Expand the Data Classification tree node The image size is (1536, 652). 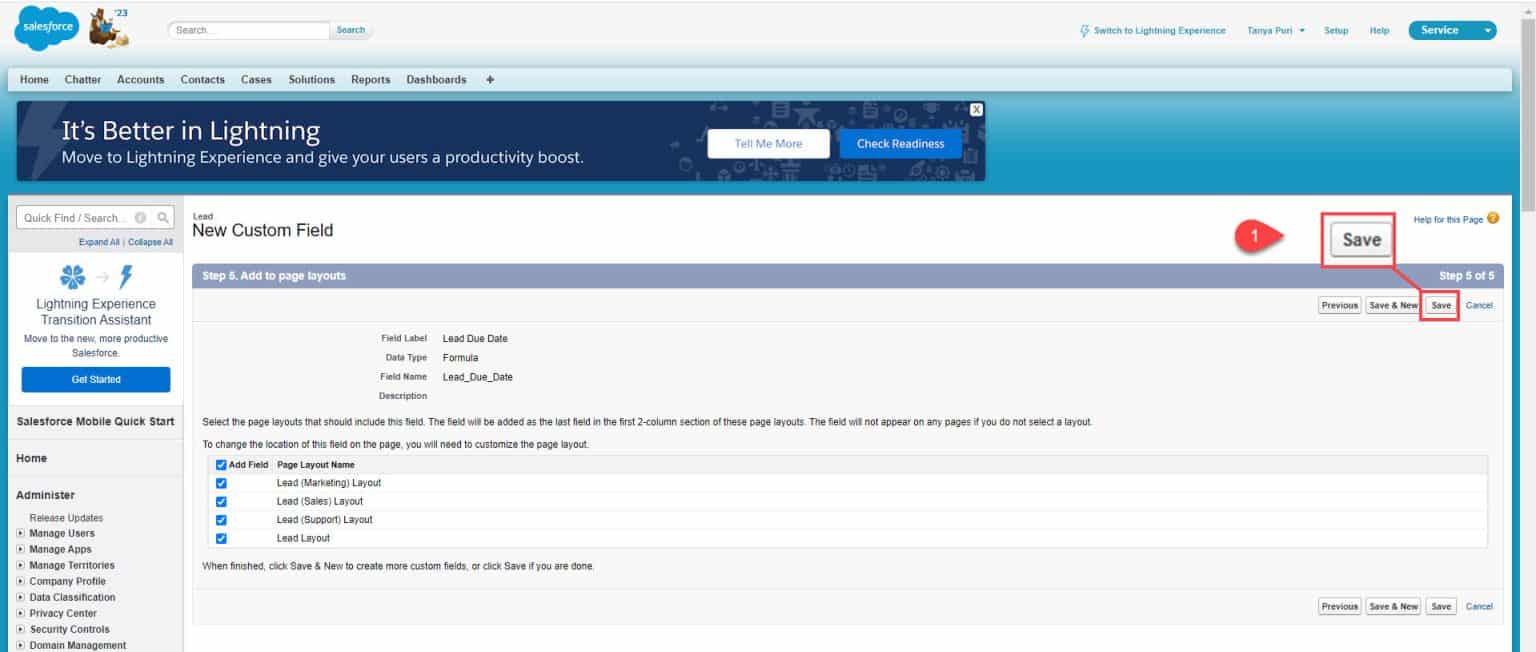pos(21,598)
